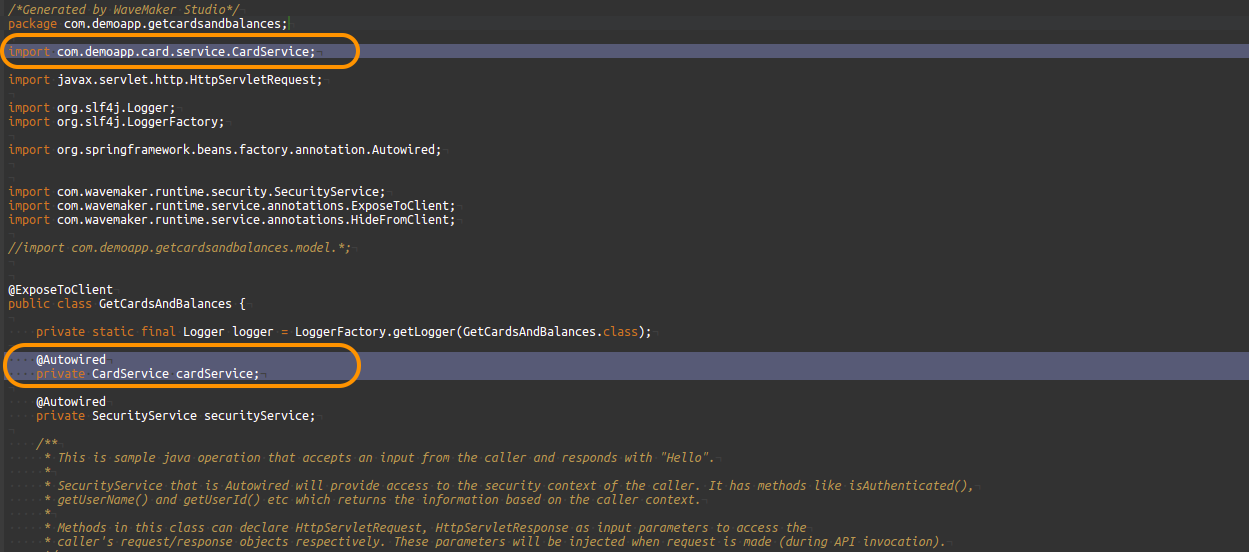The image size is (1249, 552).
Task: Click the LoggerFactory import line
Action: [116, 122]
